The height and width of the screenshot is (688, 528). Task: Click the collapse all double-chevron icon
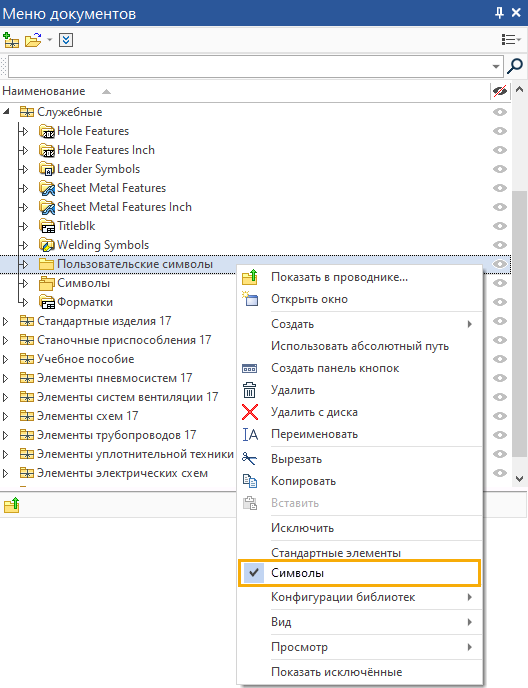coord(66,40)
